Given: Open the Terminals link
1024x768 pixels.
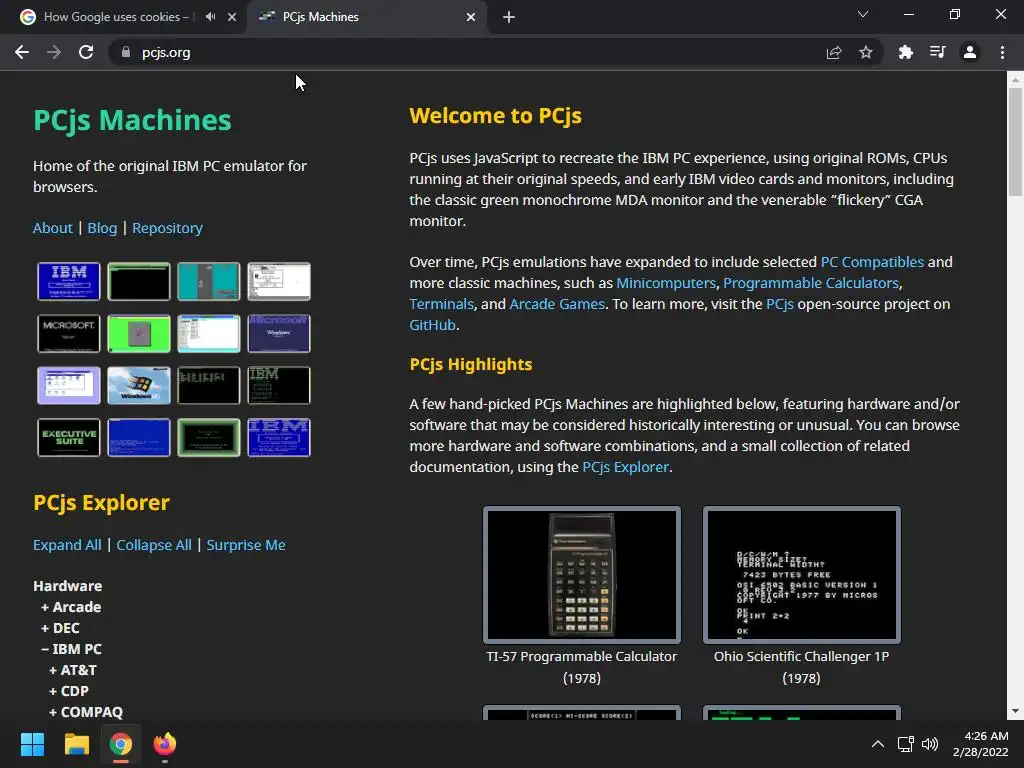Looking at the screenshot, I should click(x=441, y=304).
